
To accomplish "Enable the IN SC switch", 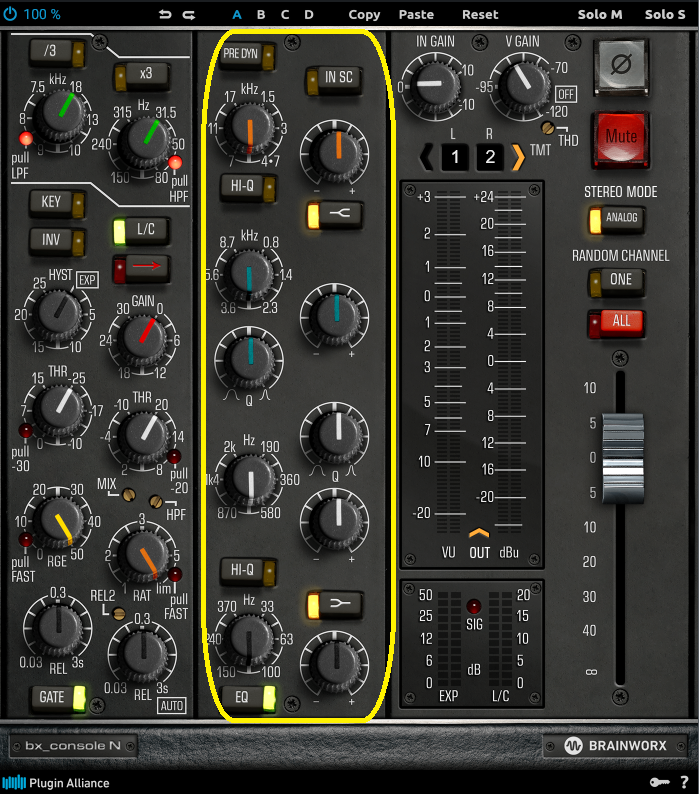I will coord(334,79).
